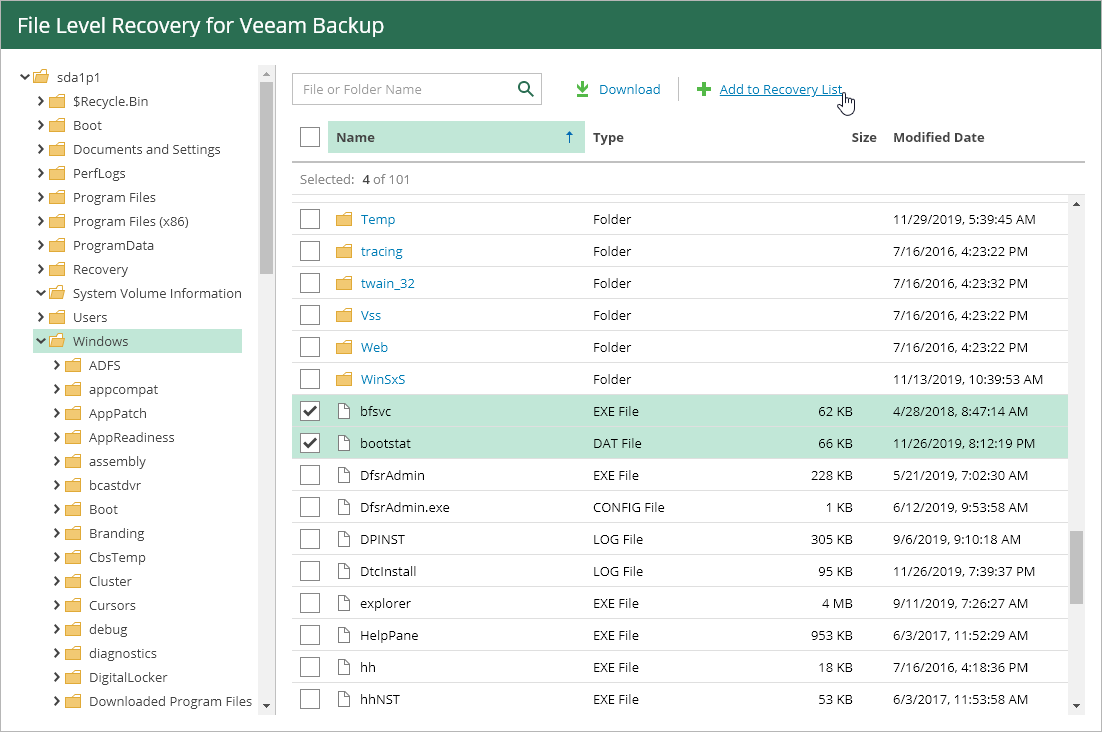Click the search magnifier icon
The image size is (1102, 732).
coord(525,89)
